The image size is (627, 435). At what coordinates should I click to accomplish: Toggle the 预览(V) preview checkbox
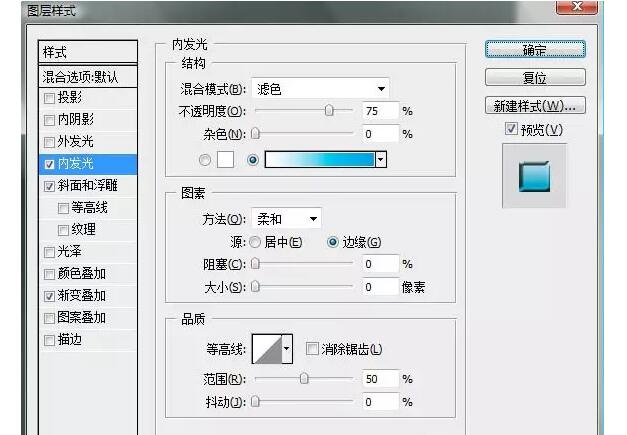coord(511,129)
